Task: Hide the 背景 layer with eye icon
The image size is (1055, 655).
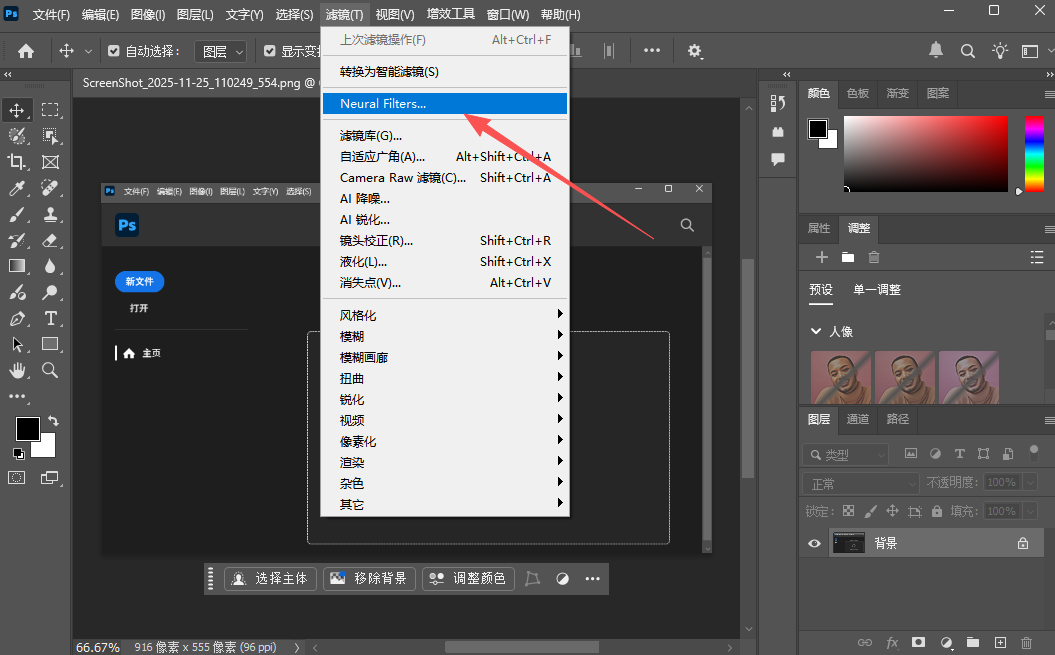Action: point(814,543)
